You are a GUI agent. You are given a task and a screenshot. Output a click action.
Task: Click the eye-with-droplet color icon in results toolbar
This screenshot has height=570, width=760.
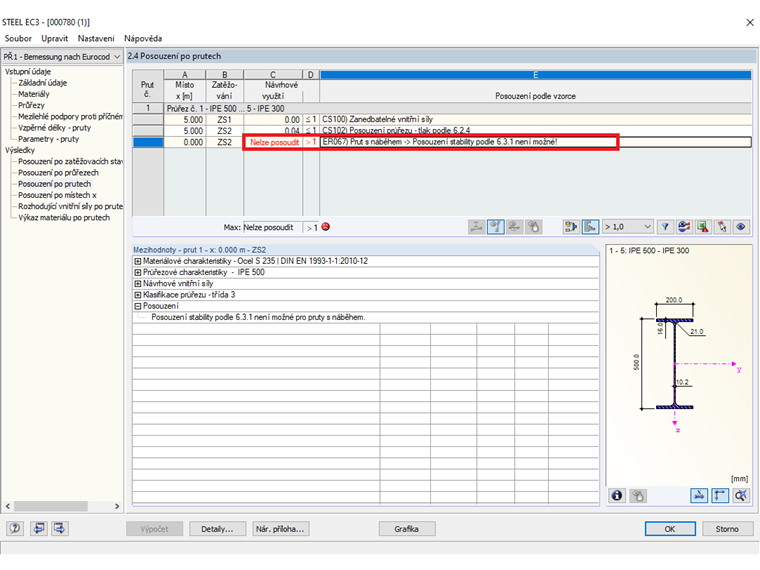pyautogui.click(x=533, y=227)
